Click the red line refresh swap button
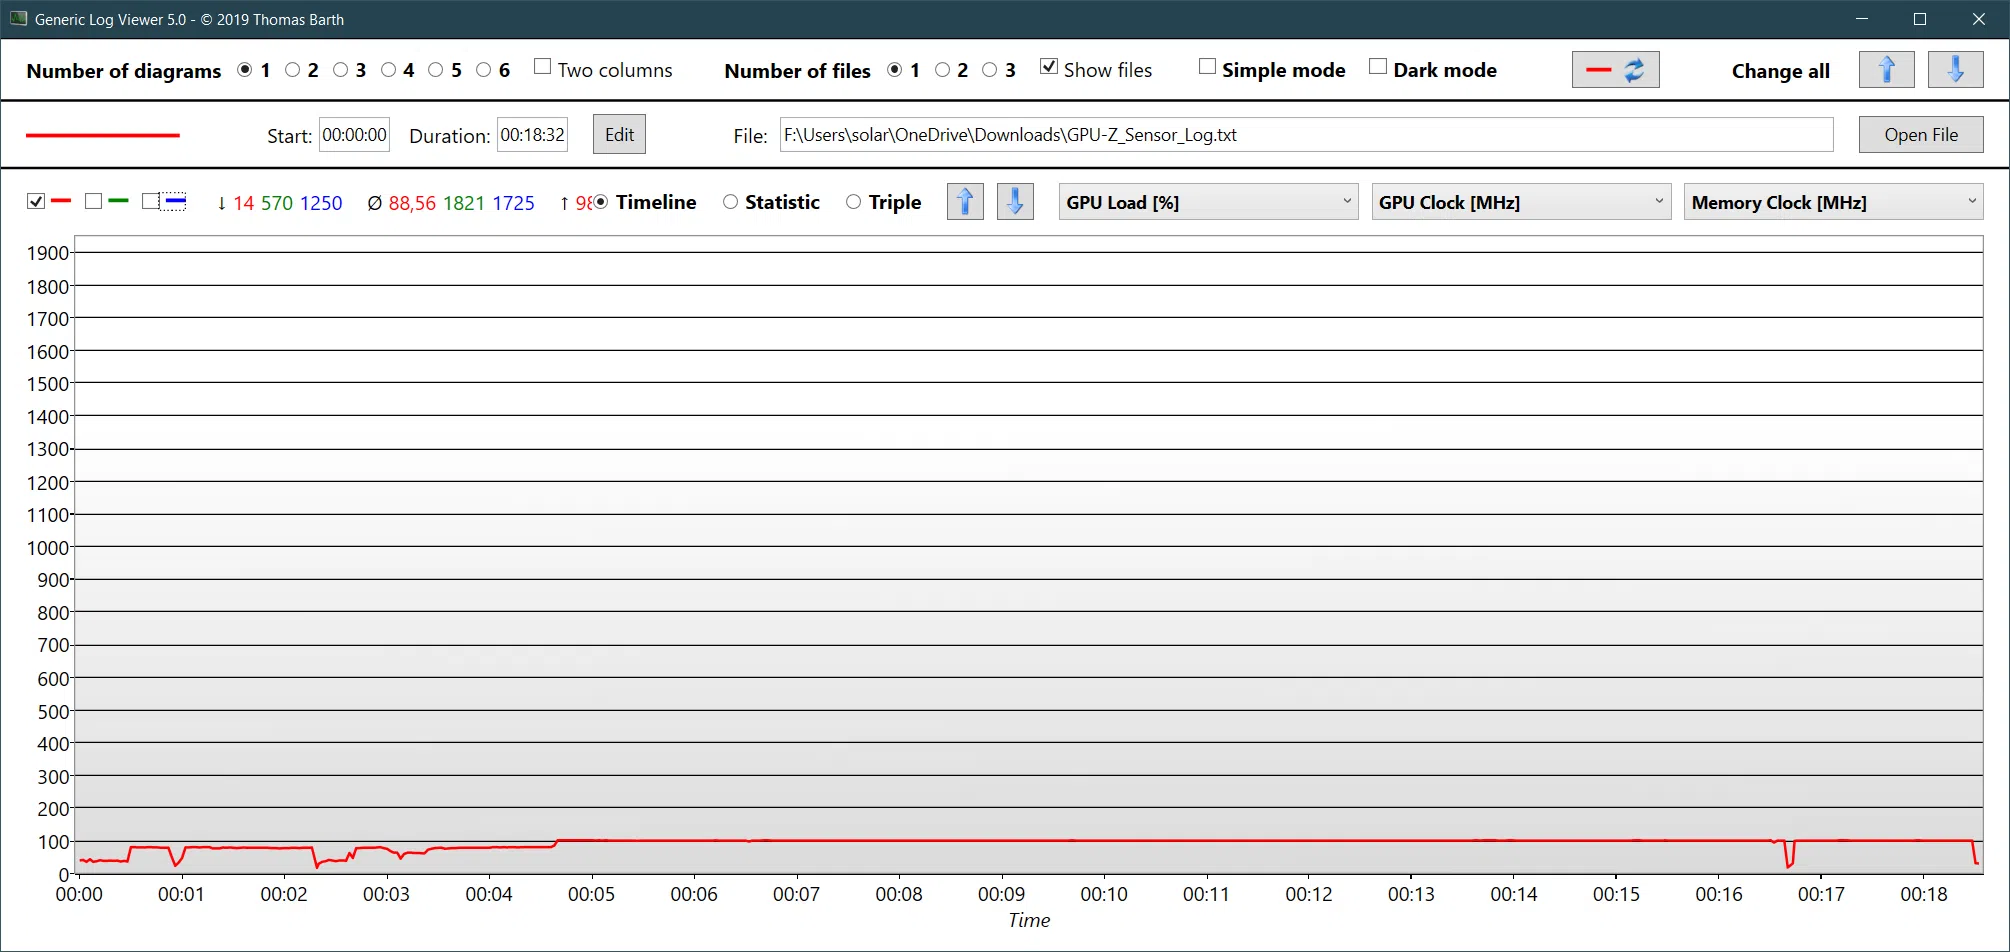Screen dimensions: 2010x952 (1615, 70)
